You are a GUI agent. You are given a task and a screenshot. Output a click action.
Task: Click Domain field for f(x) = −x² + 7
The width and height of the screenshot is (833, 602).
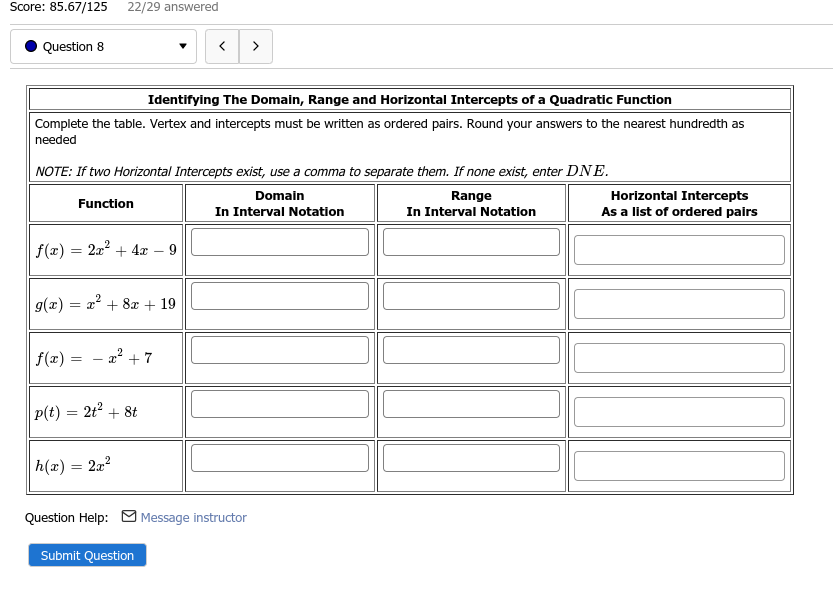coord(280,350)
